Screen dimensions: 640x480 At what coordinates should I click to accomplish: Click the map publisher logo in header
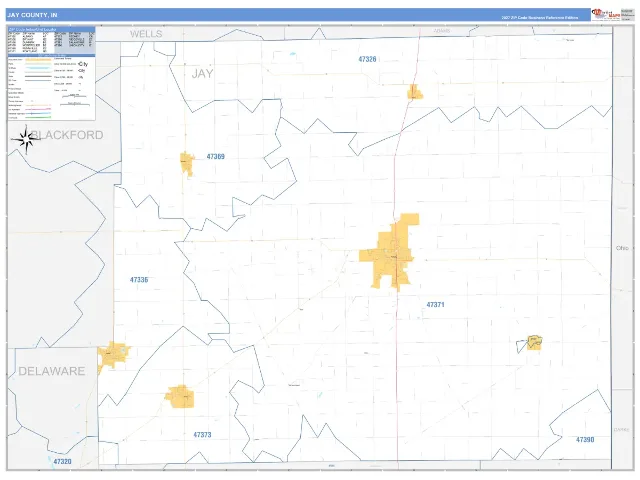pos(606,14)
